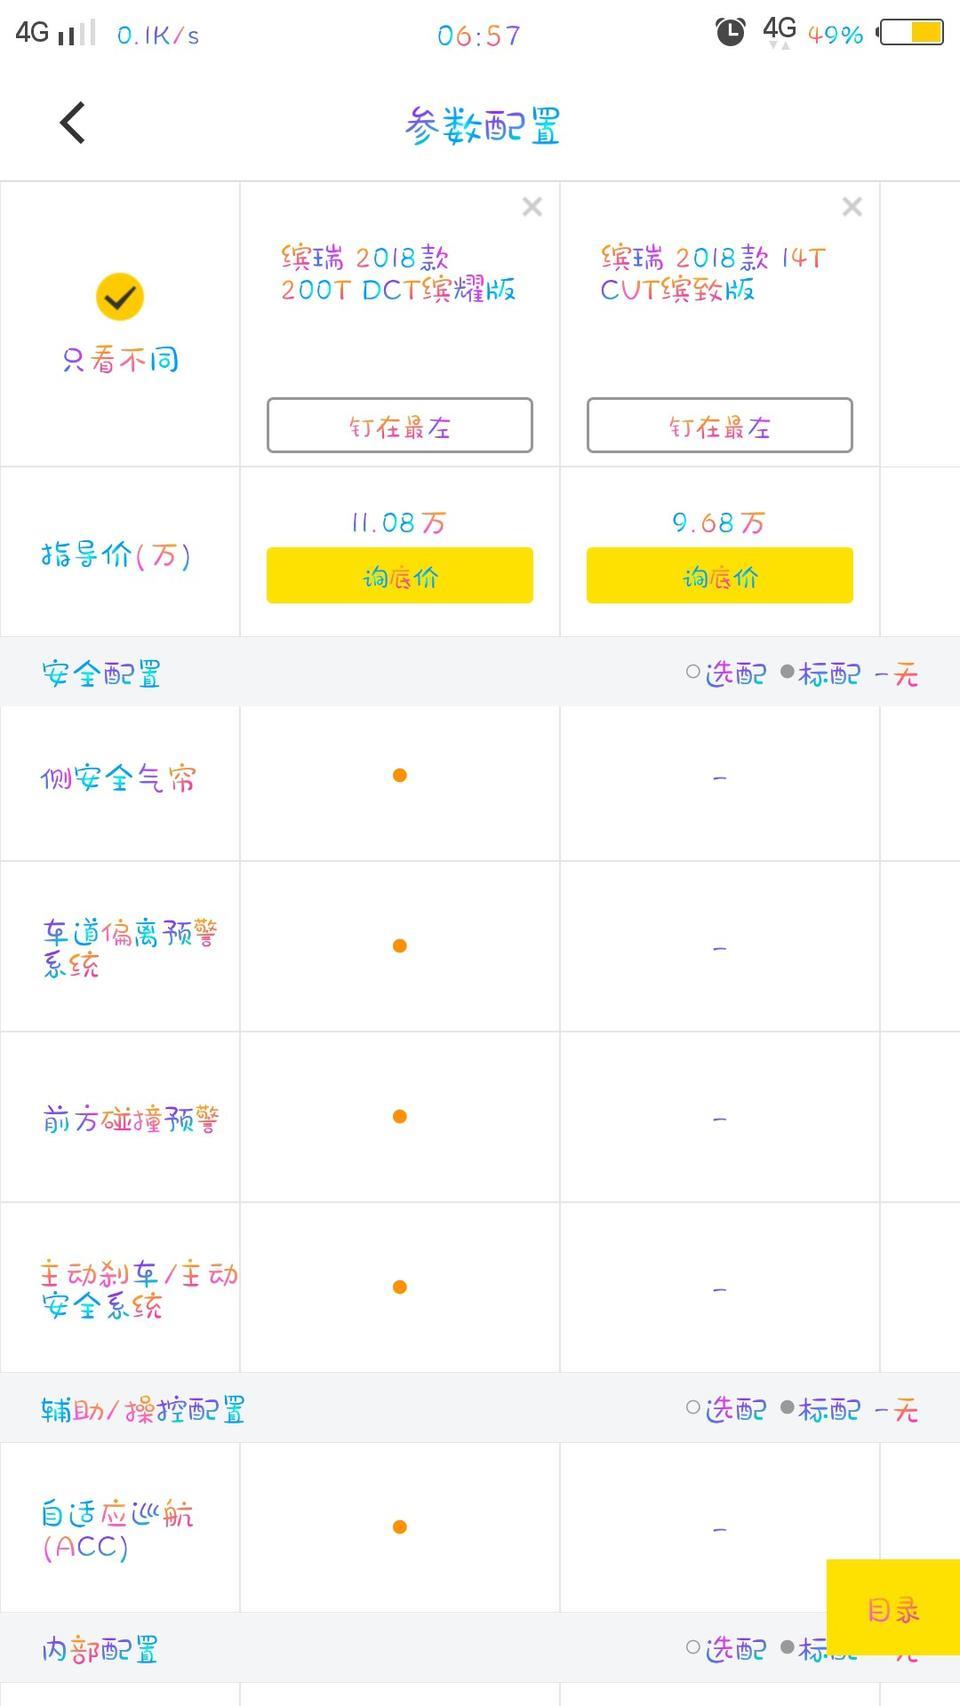Remove the 14T CVT缤致版 column
This screenshot has width=960, height=1706.
(x=852, y=207)
